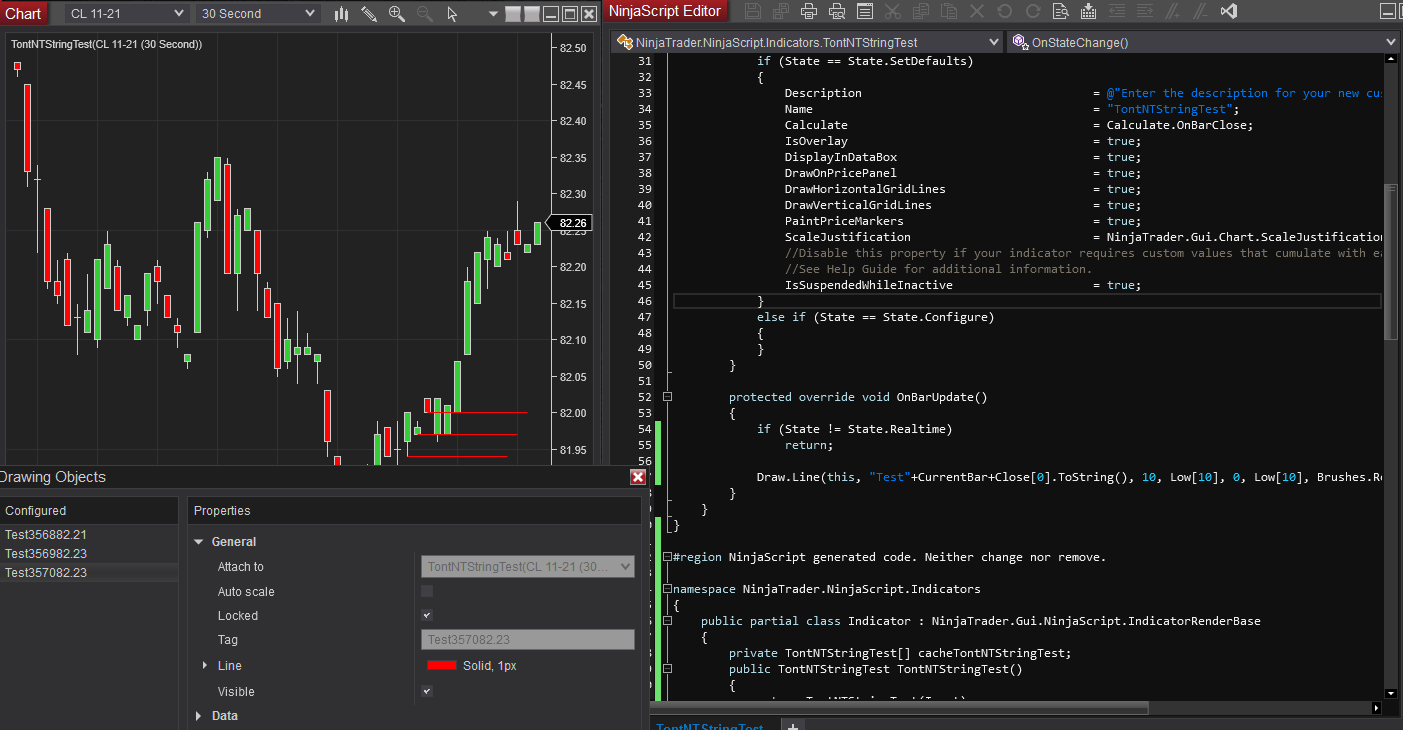Copy selected code in NinjaScript Editor
This screenshot has height=730, width=1403.
click(x=921, y=11)
